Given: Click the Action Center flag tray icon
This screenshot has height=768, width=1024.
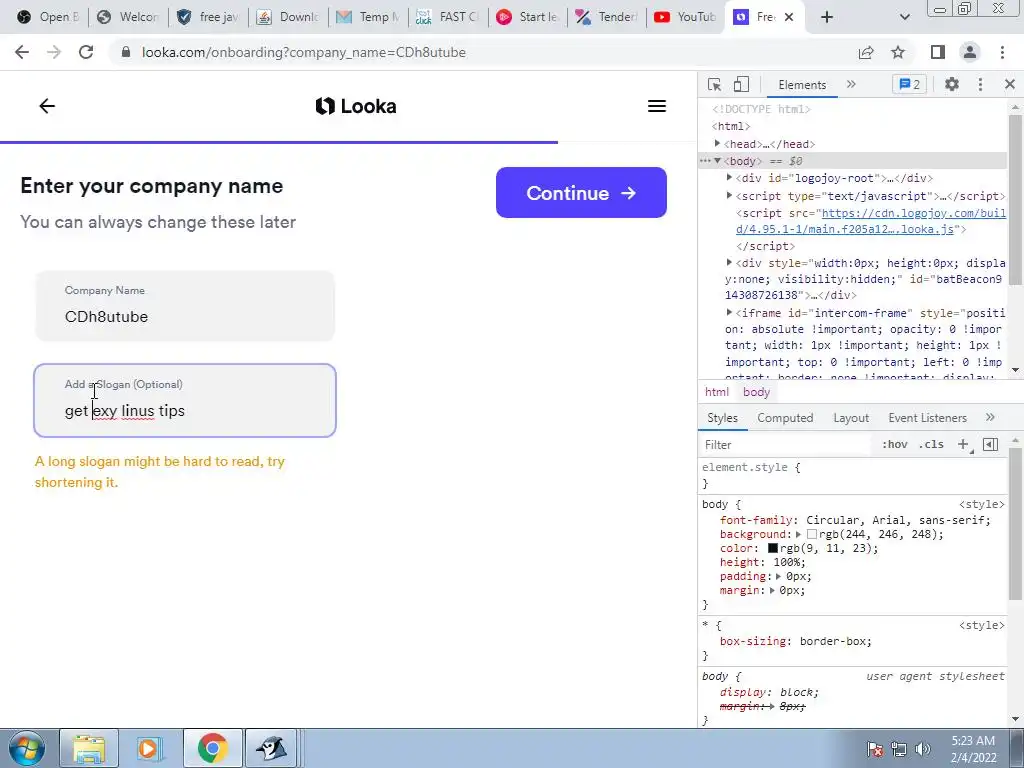Looking at the screenshot, I should (875, 749).
